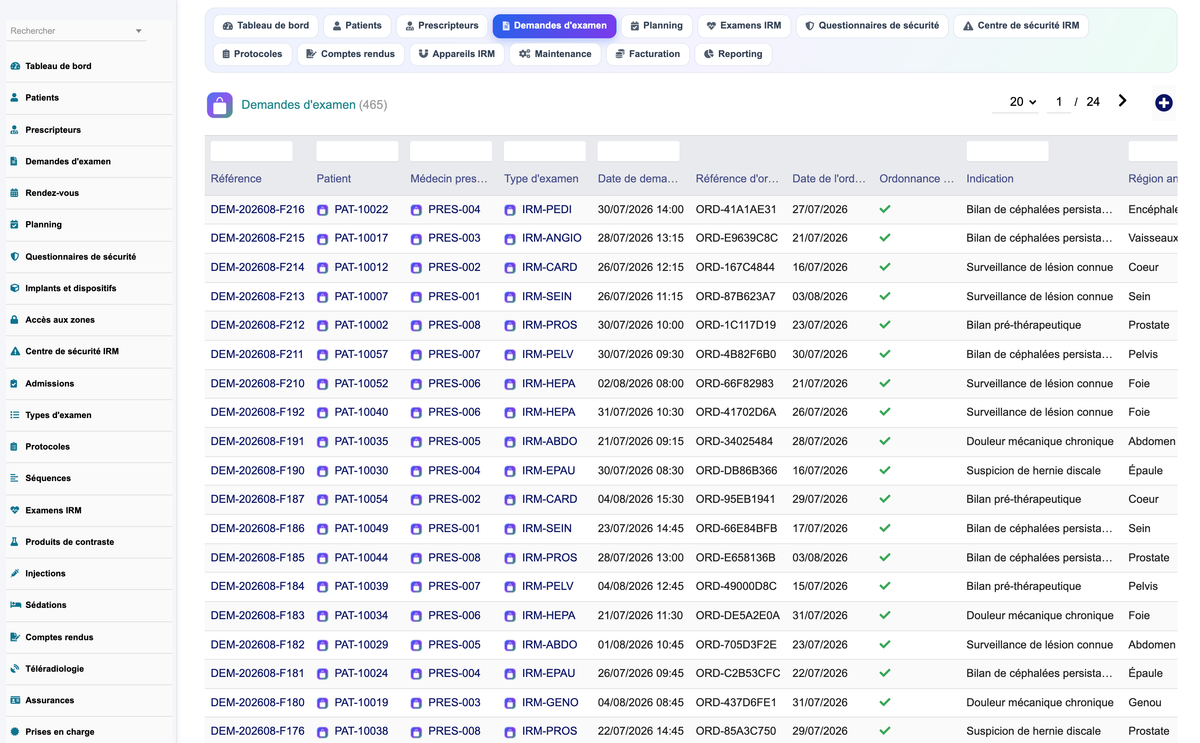1200x743 pixels.
Task: Open Patients in the left sidebar
Action: (x=42, y=98)
